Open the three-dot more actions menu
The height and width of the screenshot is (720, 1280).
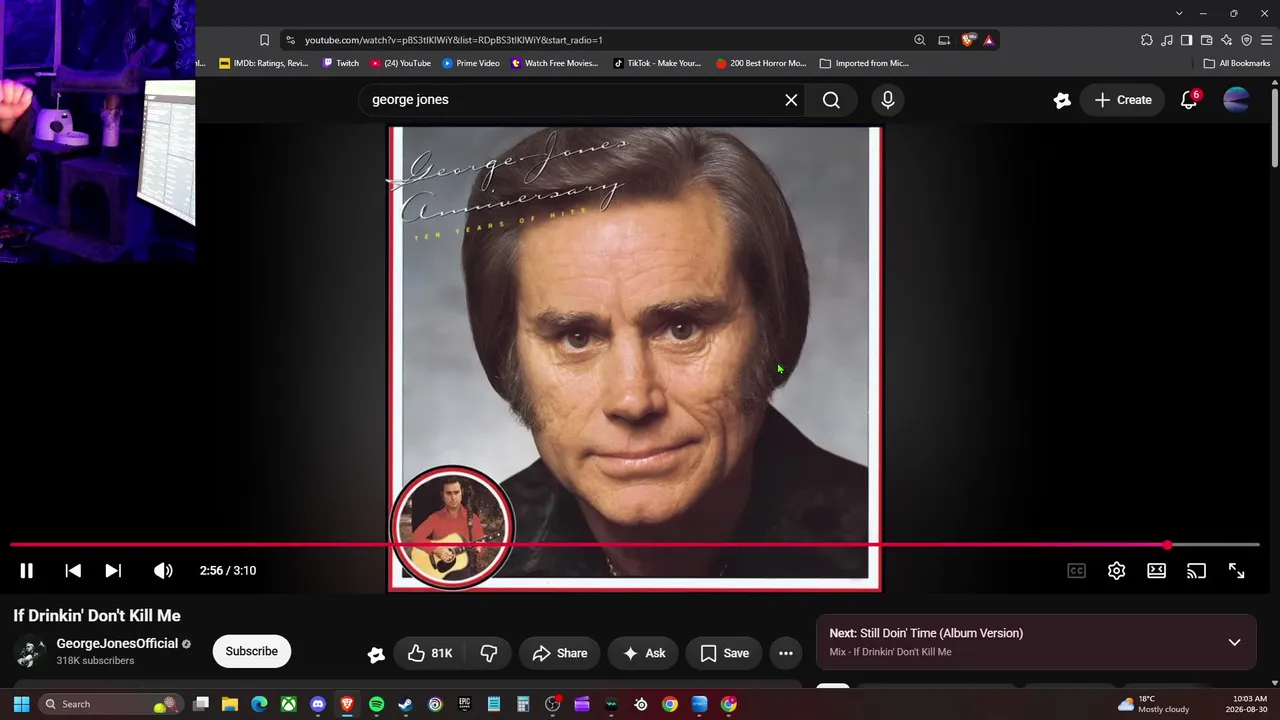pyautogui.click(x=786, y=653)
